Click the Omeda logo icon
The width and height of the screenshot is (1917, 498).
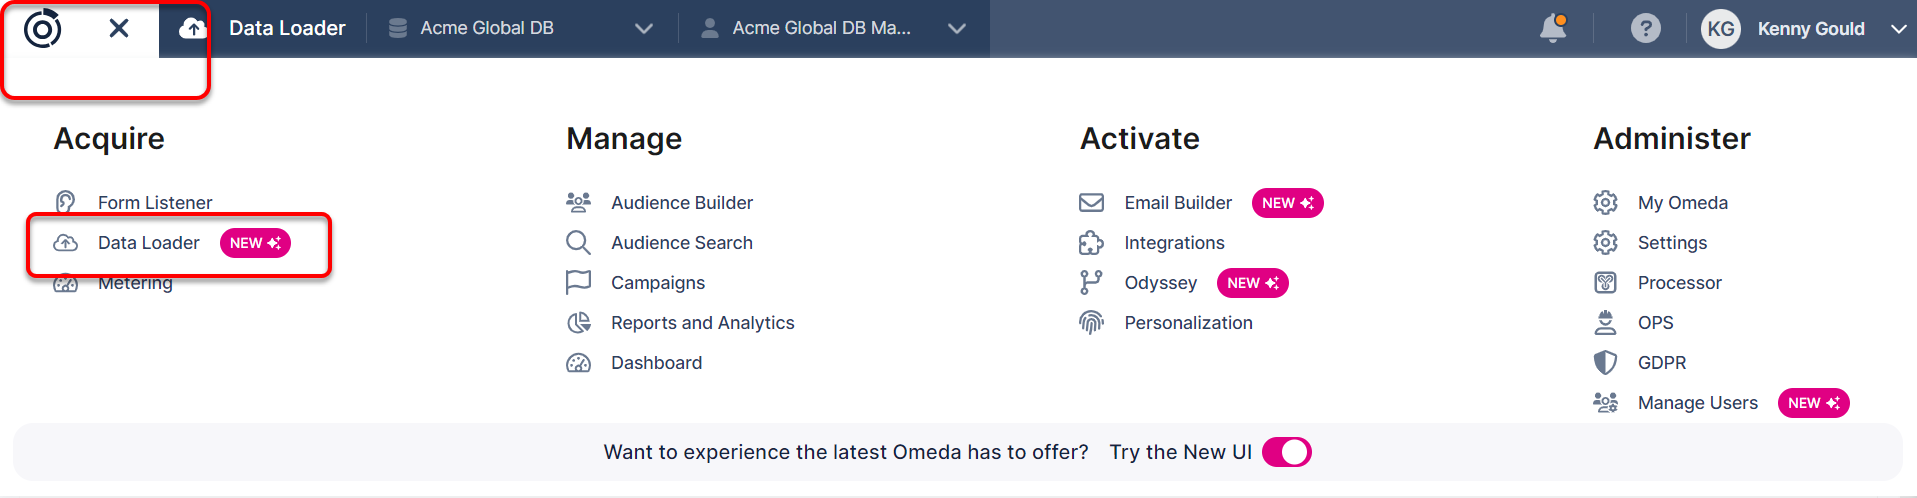coord(42,29)
